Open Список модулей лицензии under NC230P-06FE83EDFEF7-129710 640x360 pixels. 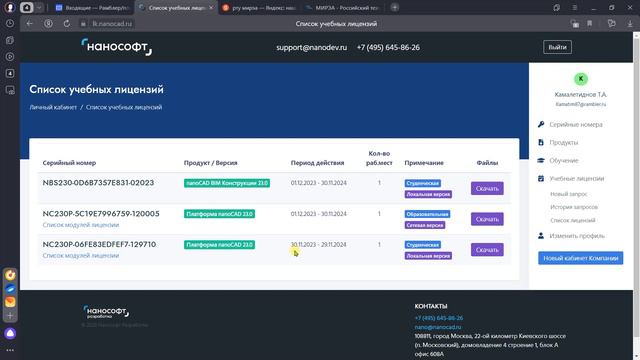click(81, 256)
